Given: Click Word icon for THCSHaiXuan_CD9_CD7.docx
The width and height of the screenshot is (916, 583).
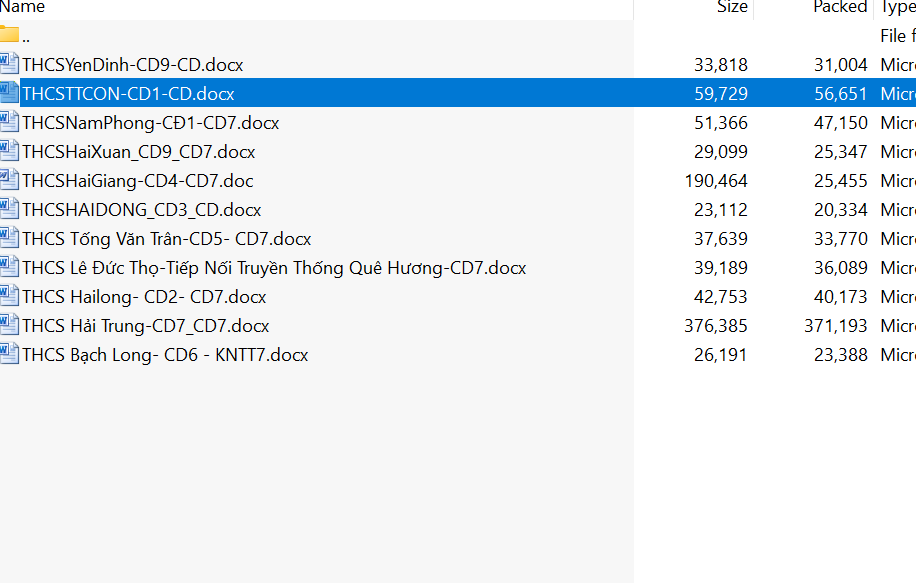Looking at the screenshot, I should (x=10, y=151).
